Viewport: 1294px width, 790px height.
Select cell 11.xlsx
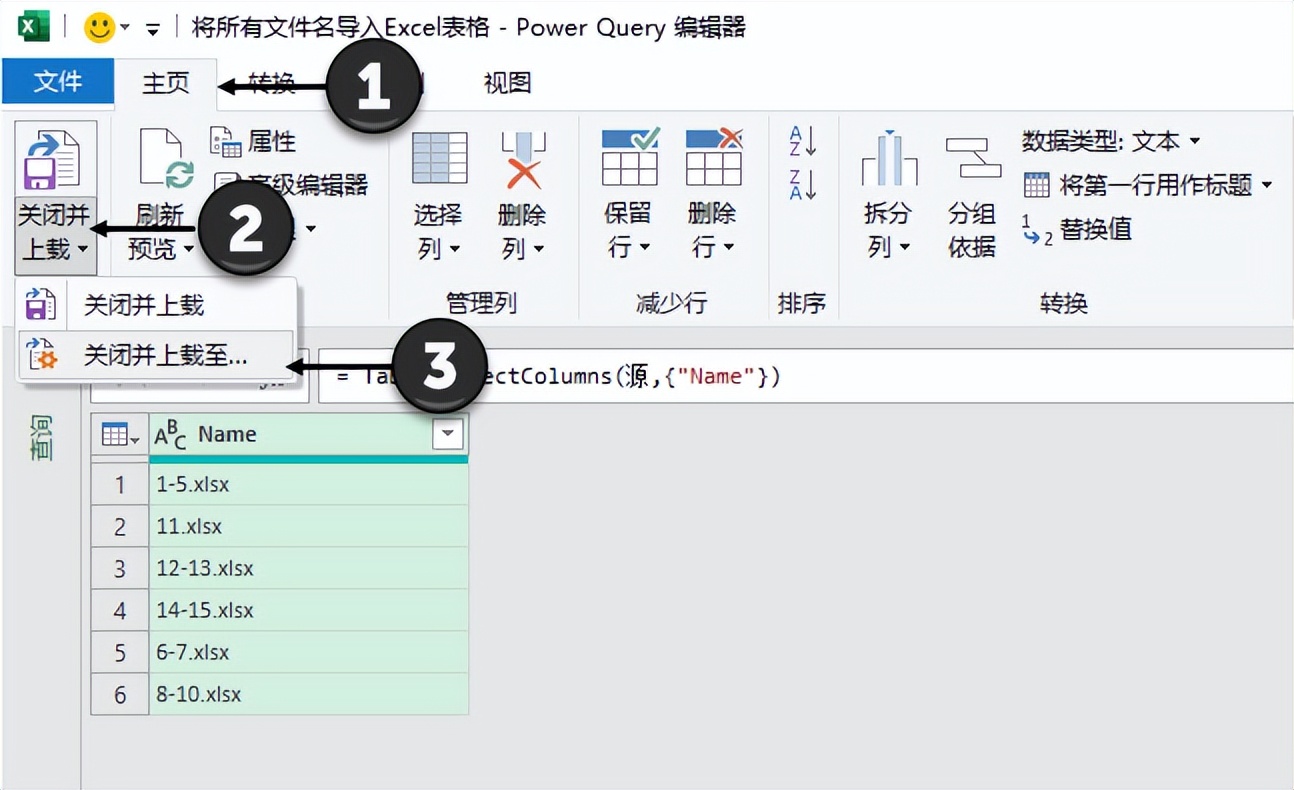(308, 526)
